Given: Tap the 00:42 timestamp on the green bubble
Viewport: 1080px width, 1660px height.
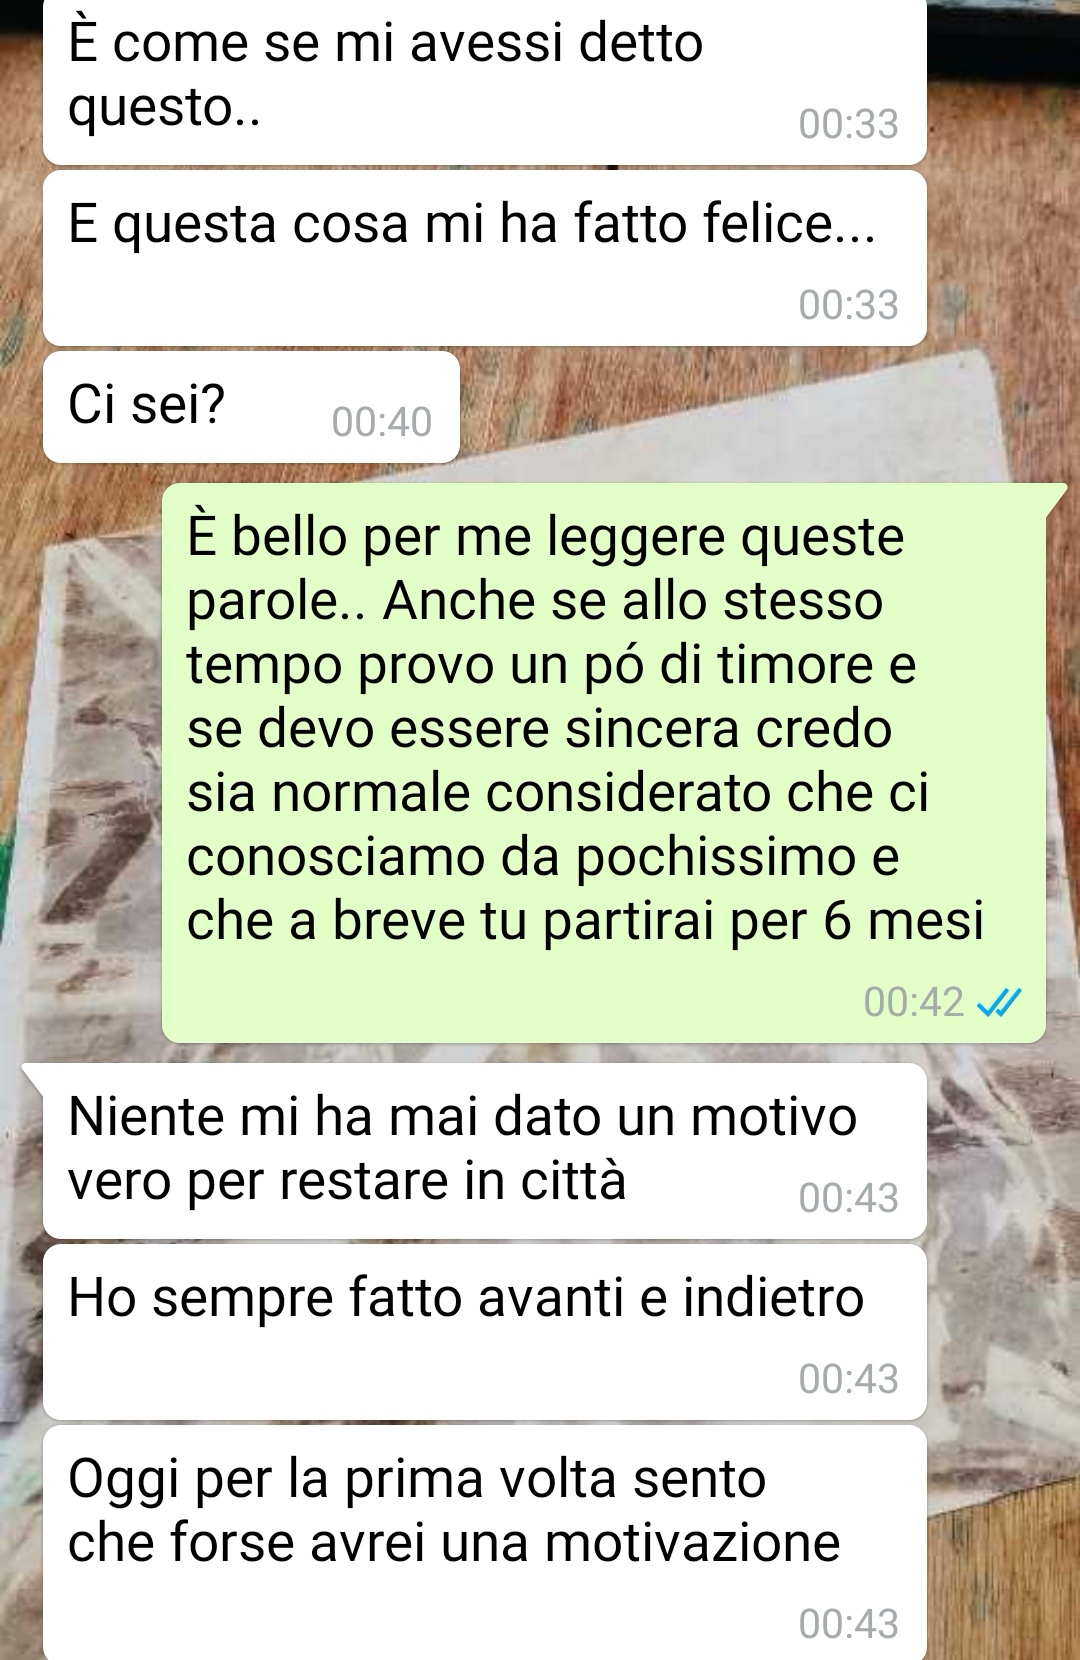Looking at the screenshot, I should coord(914,1002).
